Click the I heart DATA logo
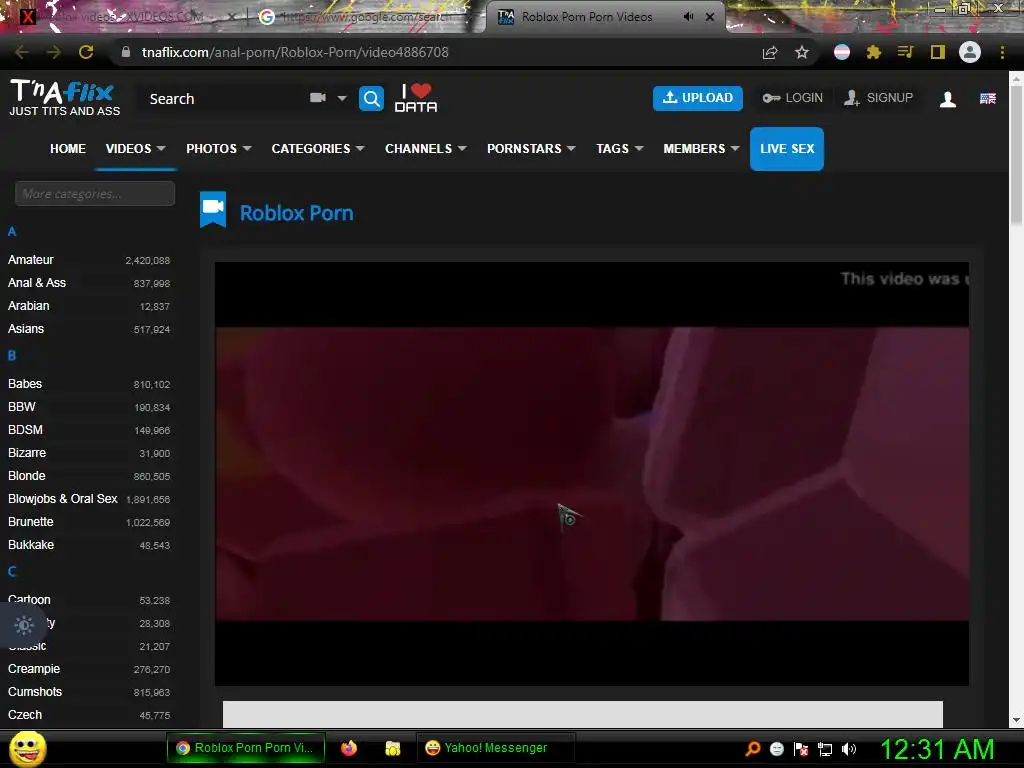The width and height of the screenshot is (1024, 768). (416, 98)
